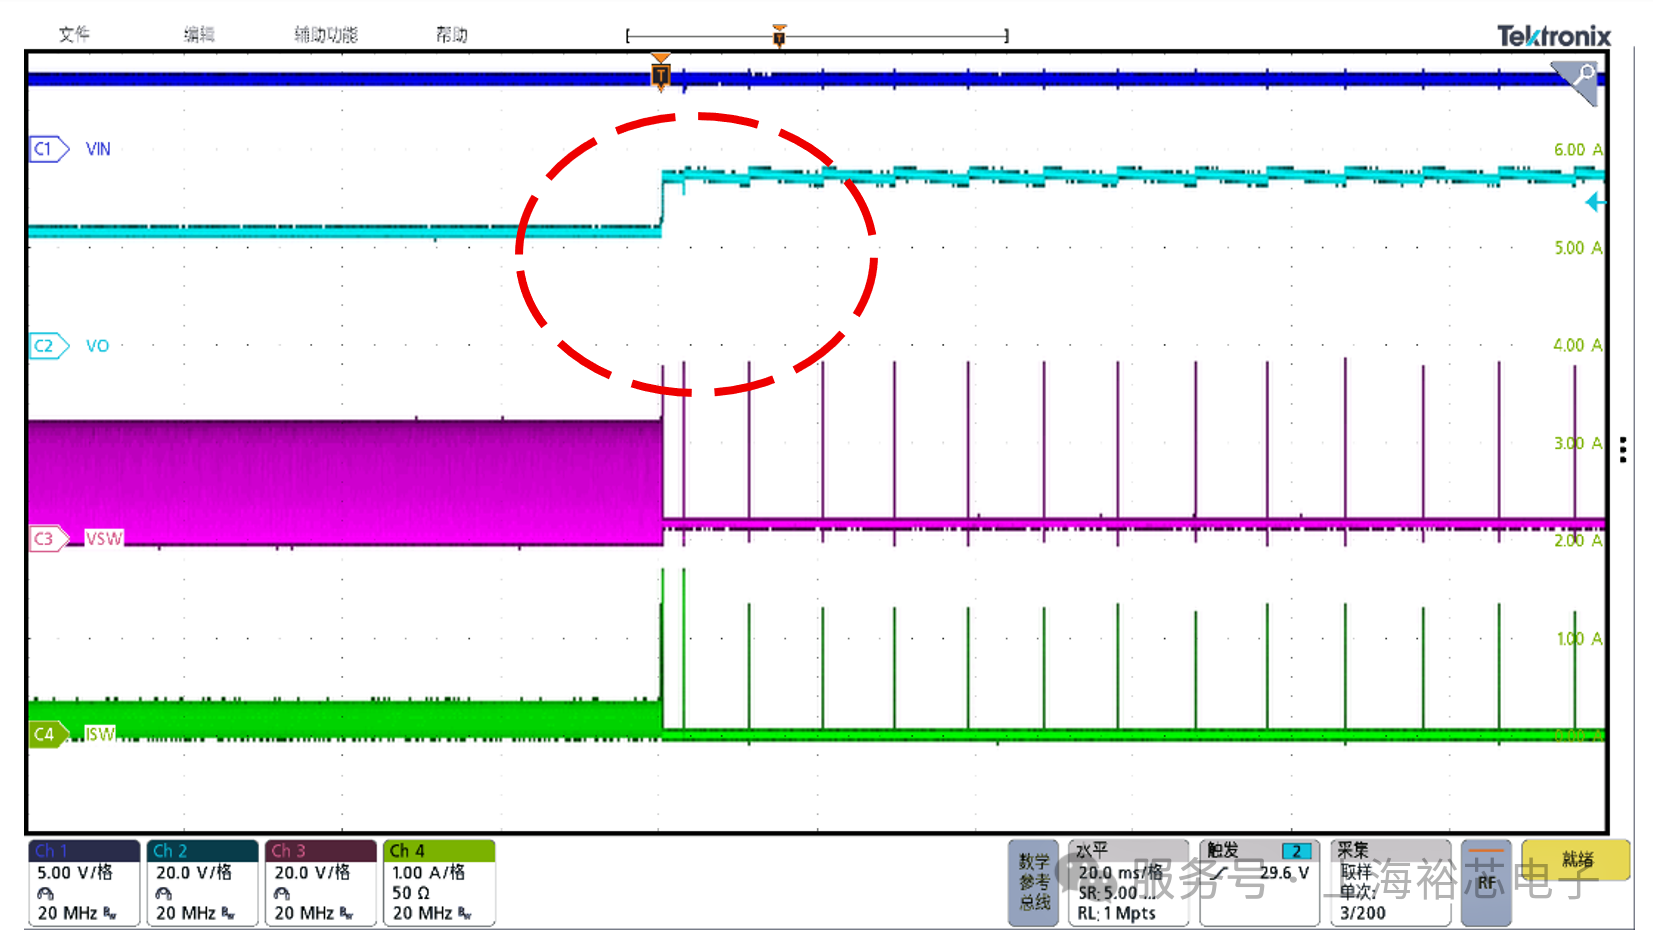
Task: Open the three-dot more options menu
Action: pyautogui.click(x=1622, y=450)
